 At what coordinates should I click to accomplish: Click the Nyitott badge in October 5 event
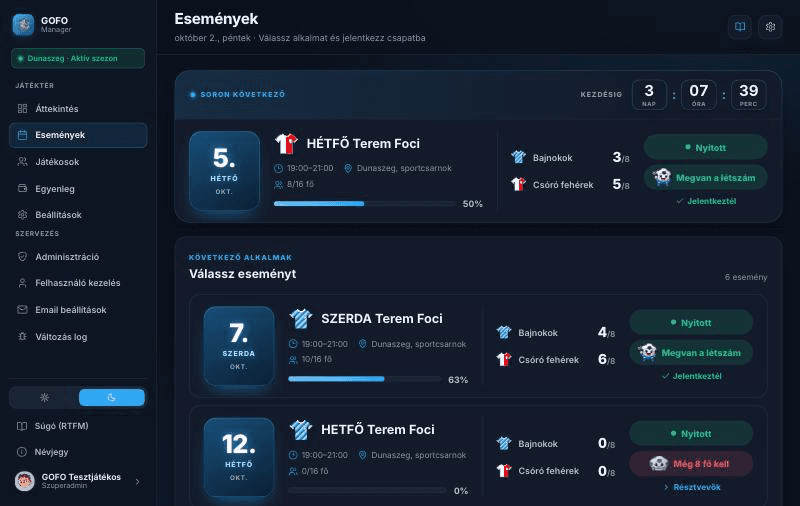coord(706,147)
